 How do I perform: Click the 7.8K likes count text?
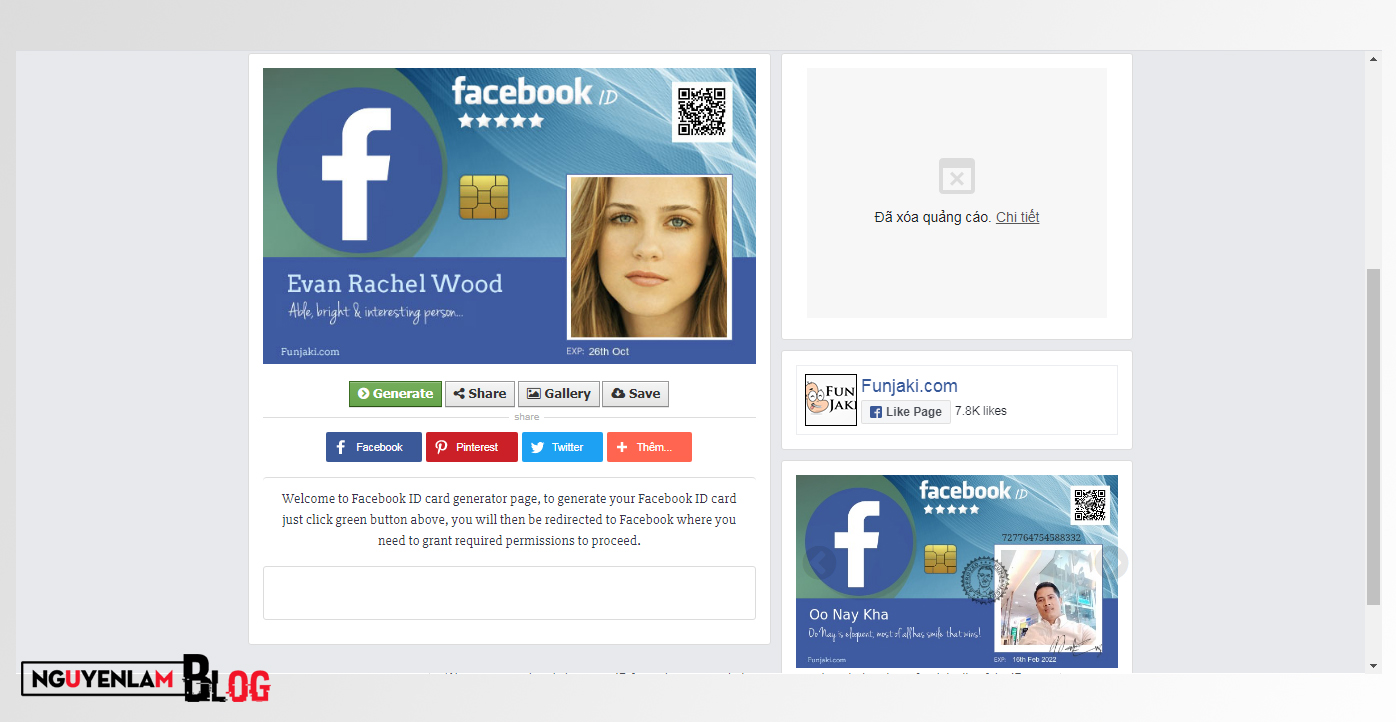pos(981,411)
